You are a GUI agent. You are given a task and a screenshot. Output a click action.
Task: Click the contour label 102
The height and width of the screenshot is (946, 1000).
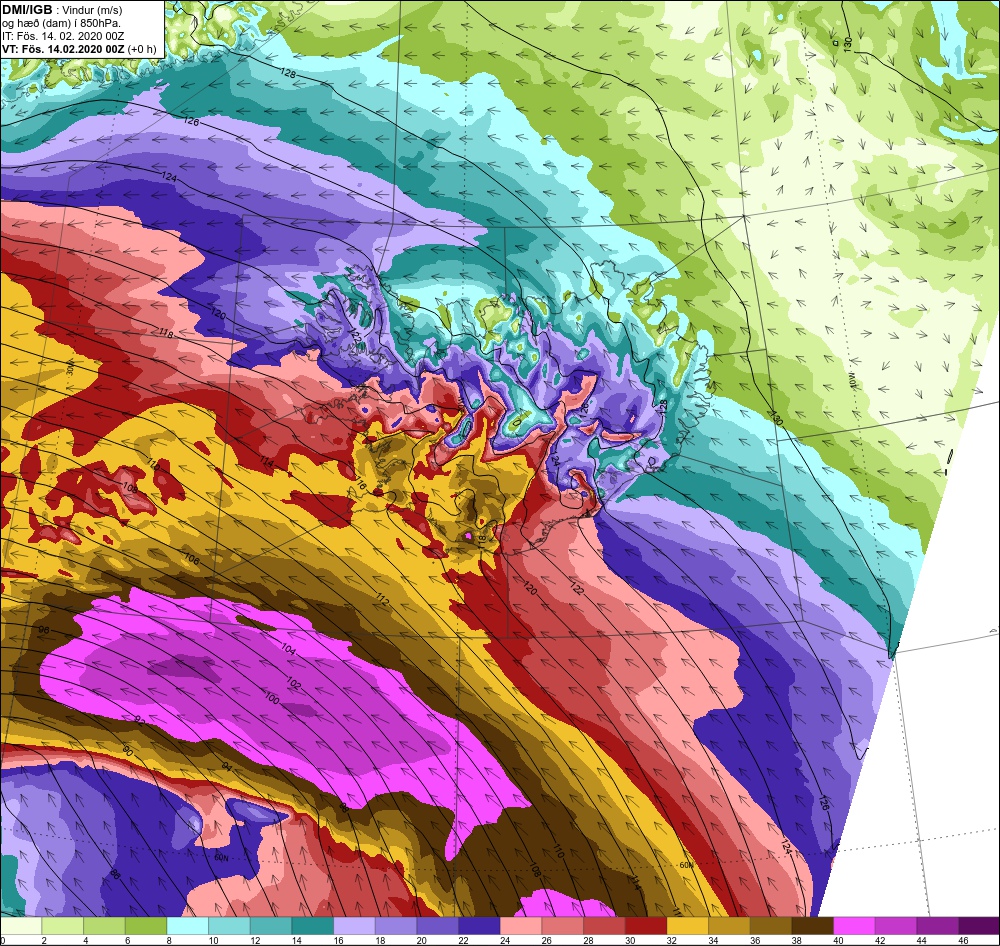[x=293, y=683]
